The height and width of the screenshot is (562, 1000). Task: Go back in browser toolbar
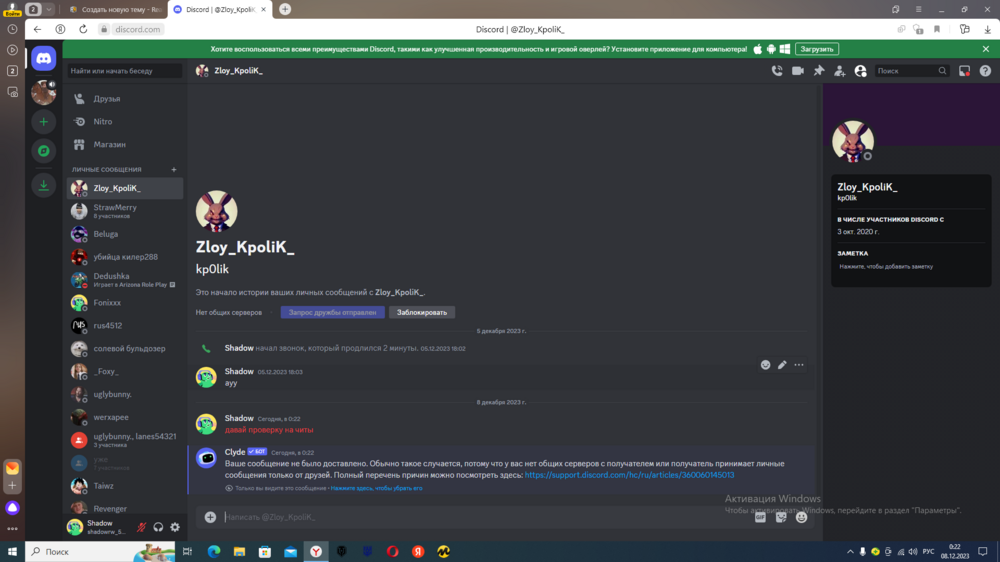pyautogui.click(x=38, y=29)
